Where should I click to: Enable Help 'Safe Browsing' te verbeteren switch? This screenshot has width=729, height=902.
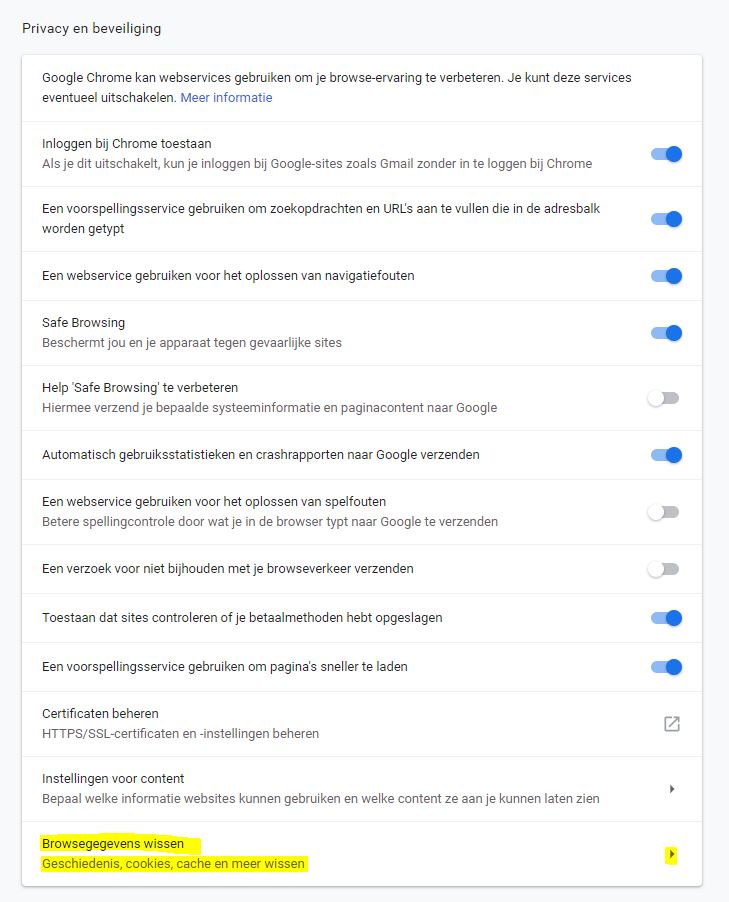[x=663, y=398]
